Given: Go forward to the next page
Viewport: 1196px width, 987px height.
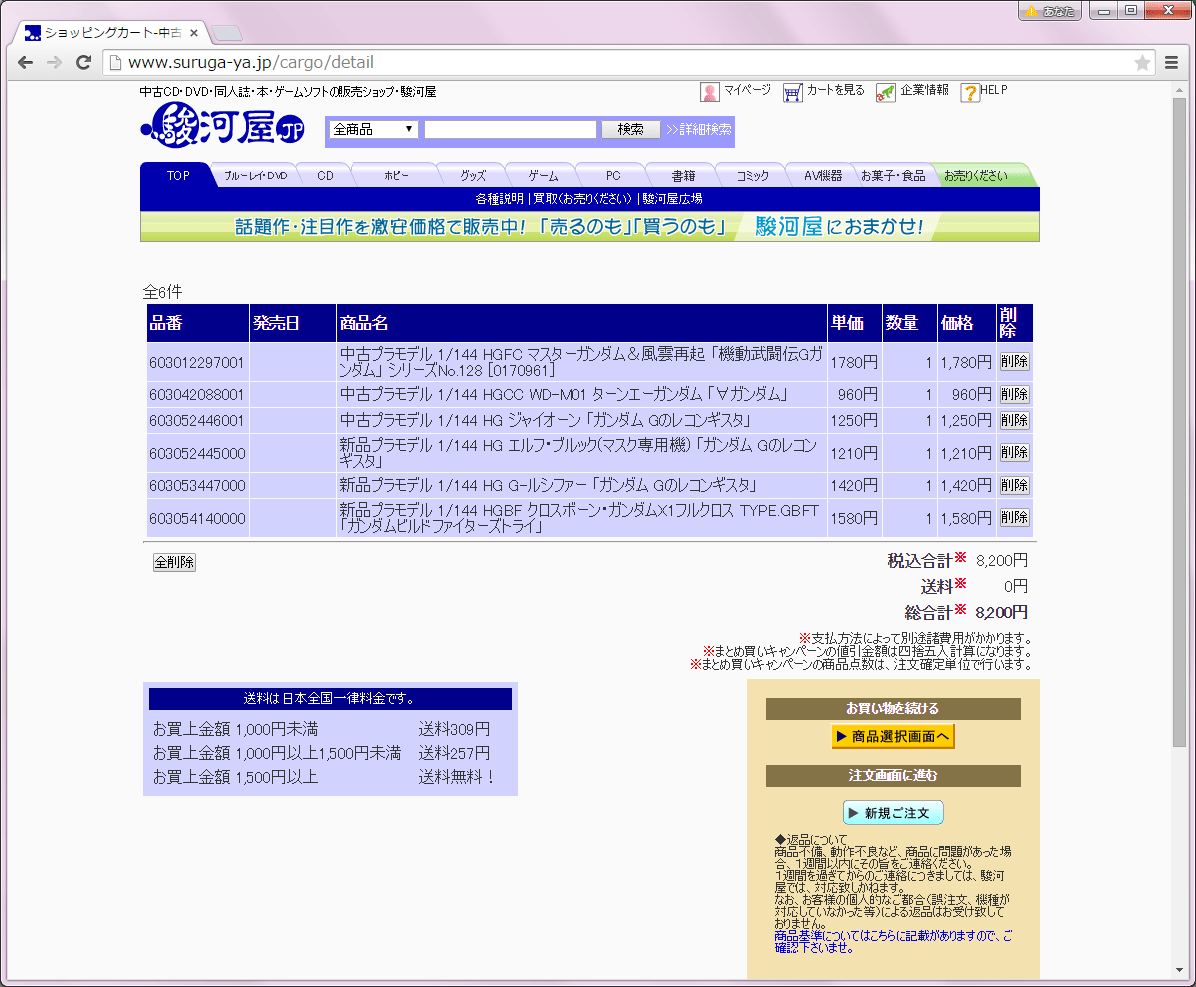Looking at the screenshot, I should (x=54, y=63).
